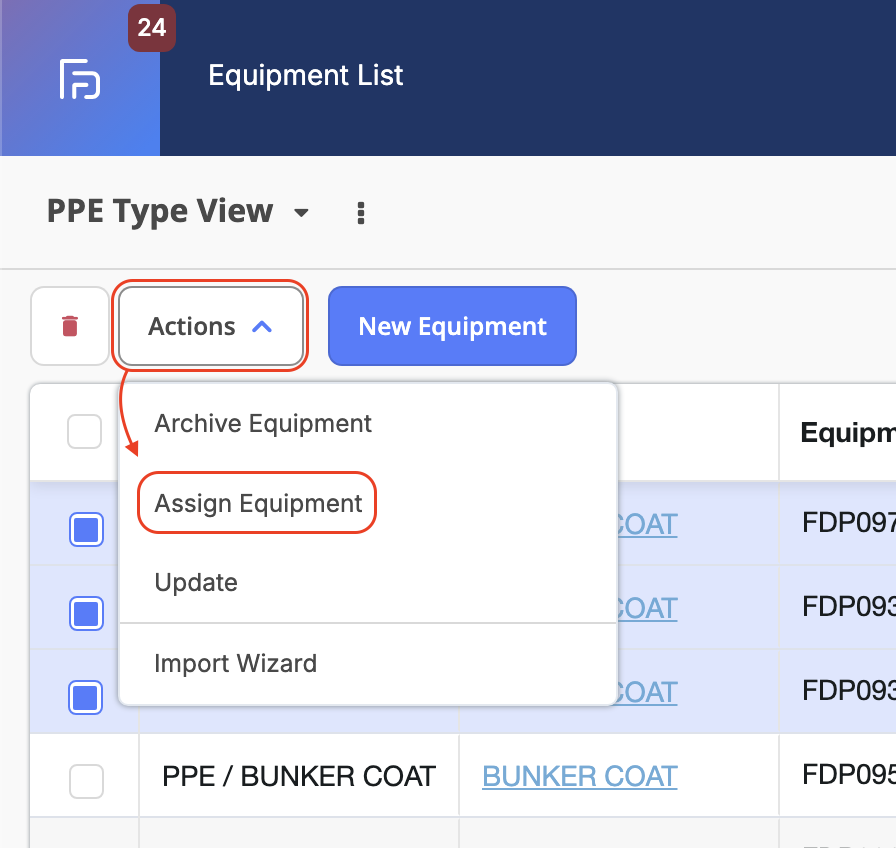This screenshot has height=848, width=896.
Task: Click the PPE / BUNKER COAT type cell
Action: 299,776
